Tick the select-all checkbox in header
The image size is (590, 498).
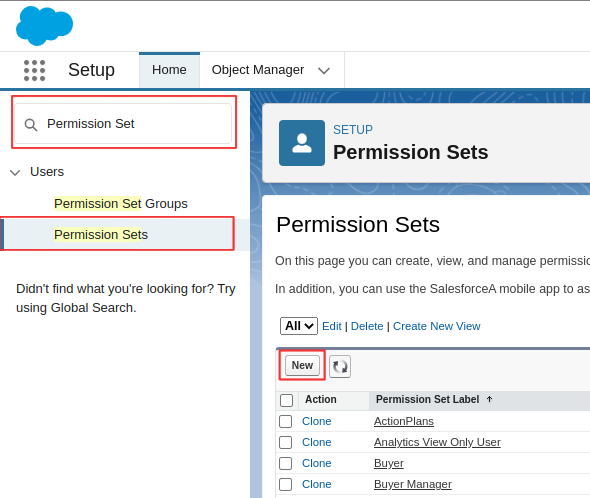(x=286, y=400)
